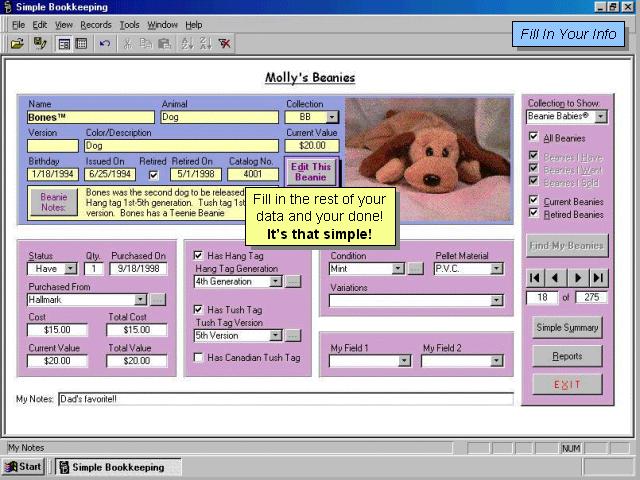Screen dimensions: 640x480
Task: Click the My Notes text field
Action: click(x=285, y=399)
